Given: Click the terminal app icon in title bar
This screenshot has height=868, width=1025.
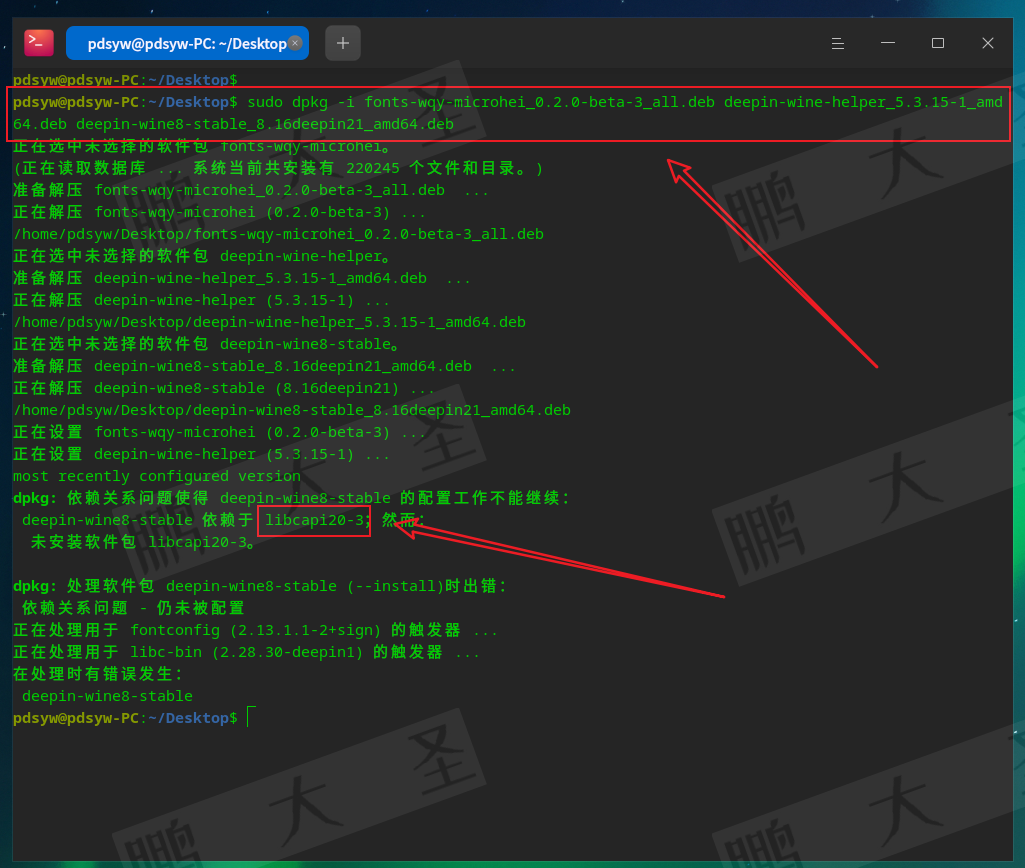Looking at the screenshot, I should tap(39, 43).
